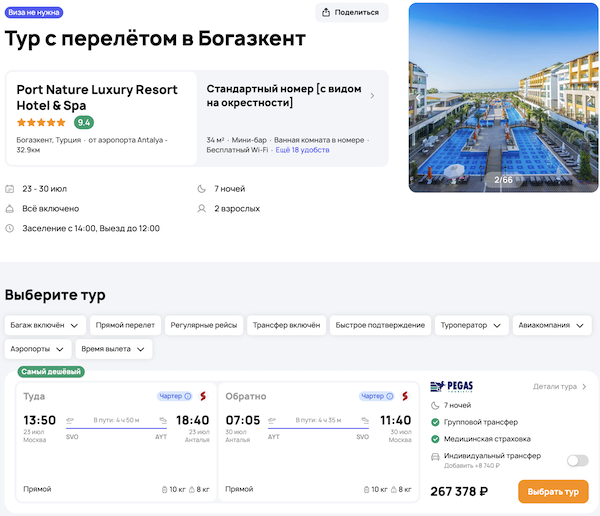Enable the Трансфер включён filter chip
Viewport: 600px width, 516px height.
[284, 325]
